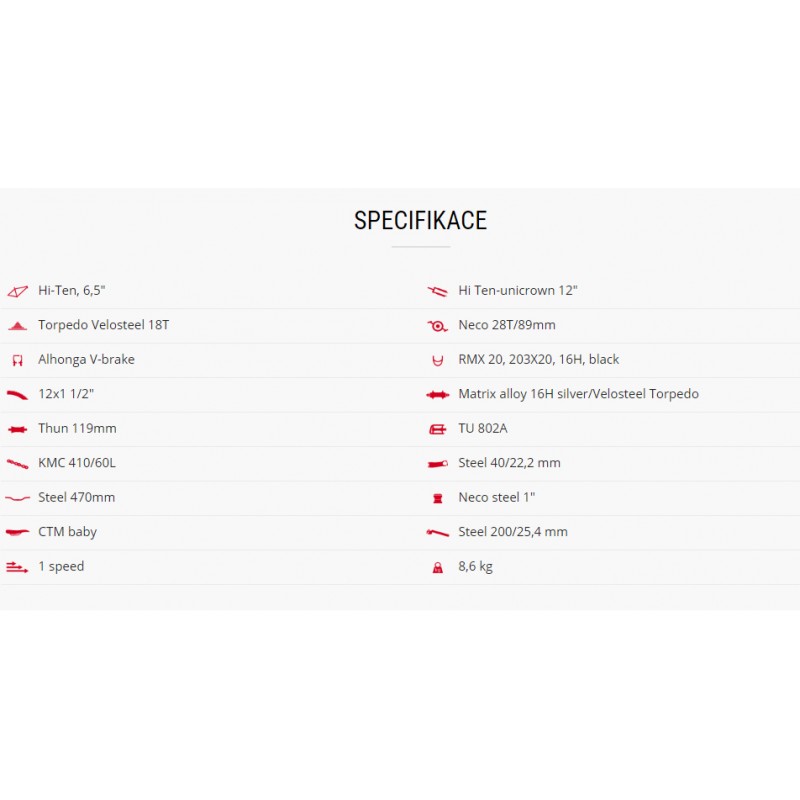Click the headset icon beside Neco steel 1"
This screenshot has height=800, width=800.
coord(437,498)
